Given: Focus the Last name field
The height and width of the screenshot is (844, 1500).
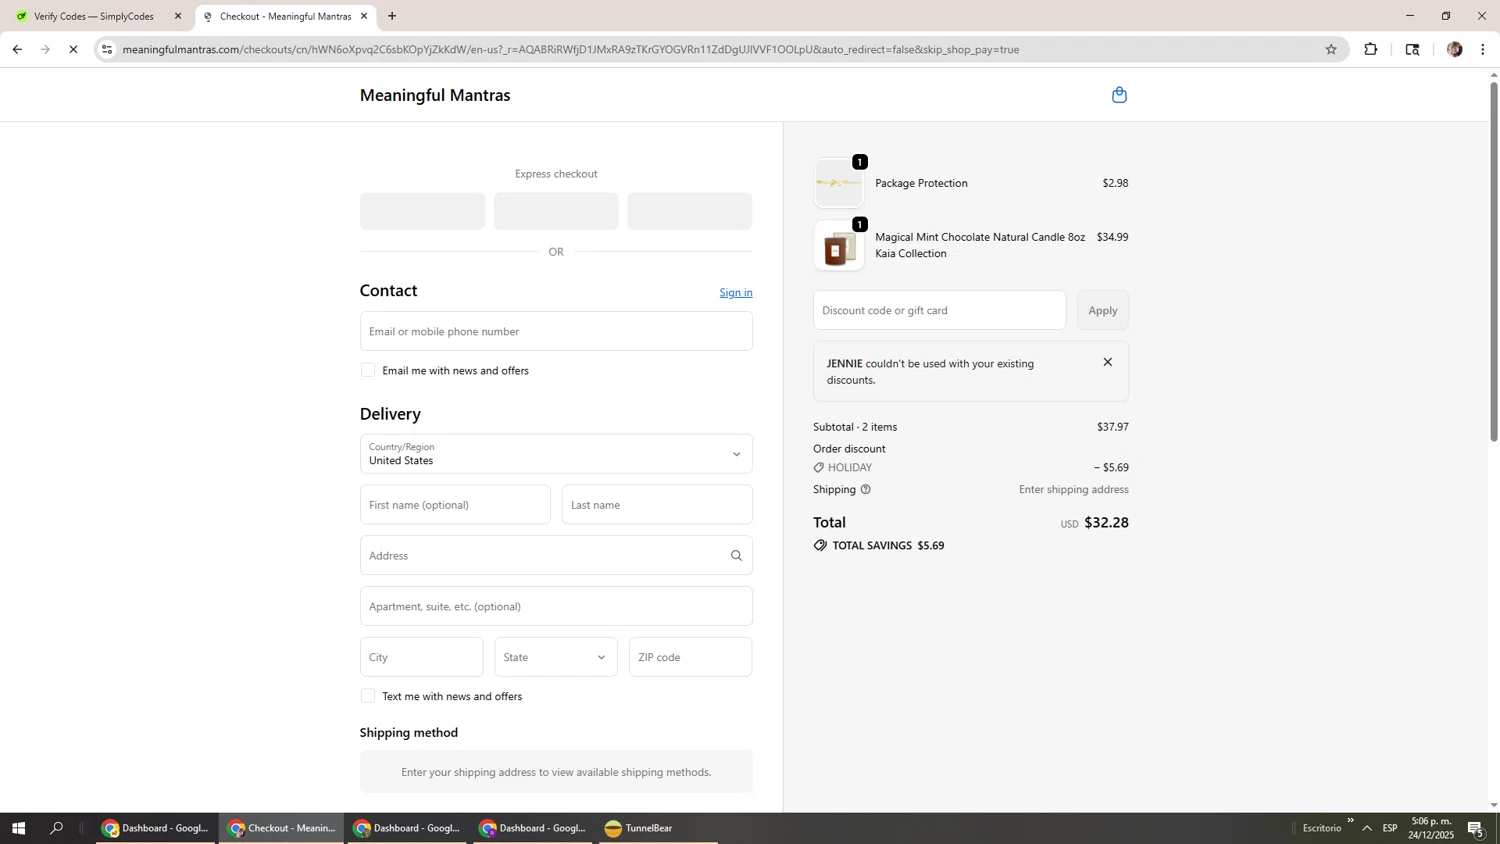Looking at the screenshot, I should (x=657, y=505).
